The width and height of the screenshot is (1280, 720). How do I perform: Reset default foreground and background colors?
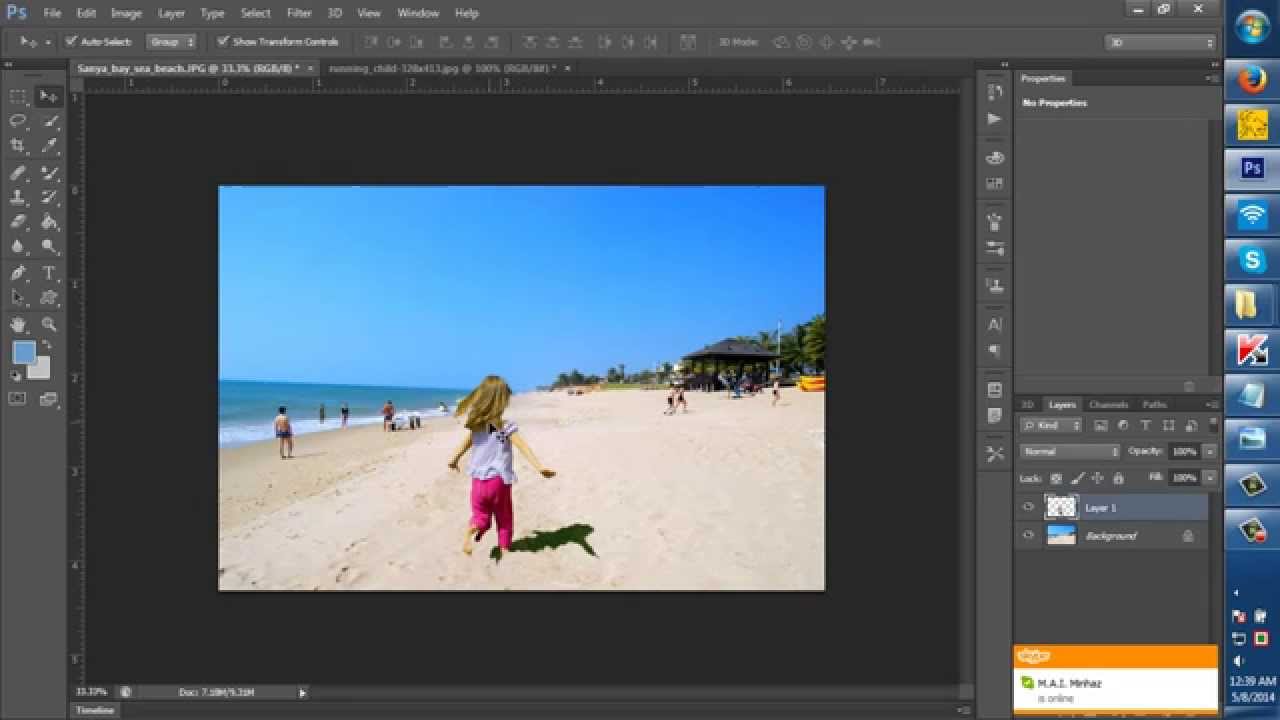(15, 376)
